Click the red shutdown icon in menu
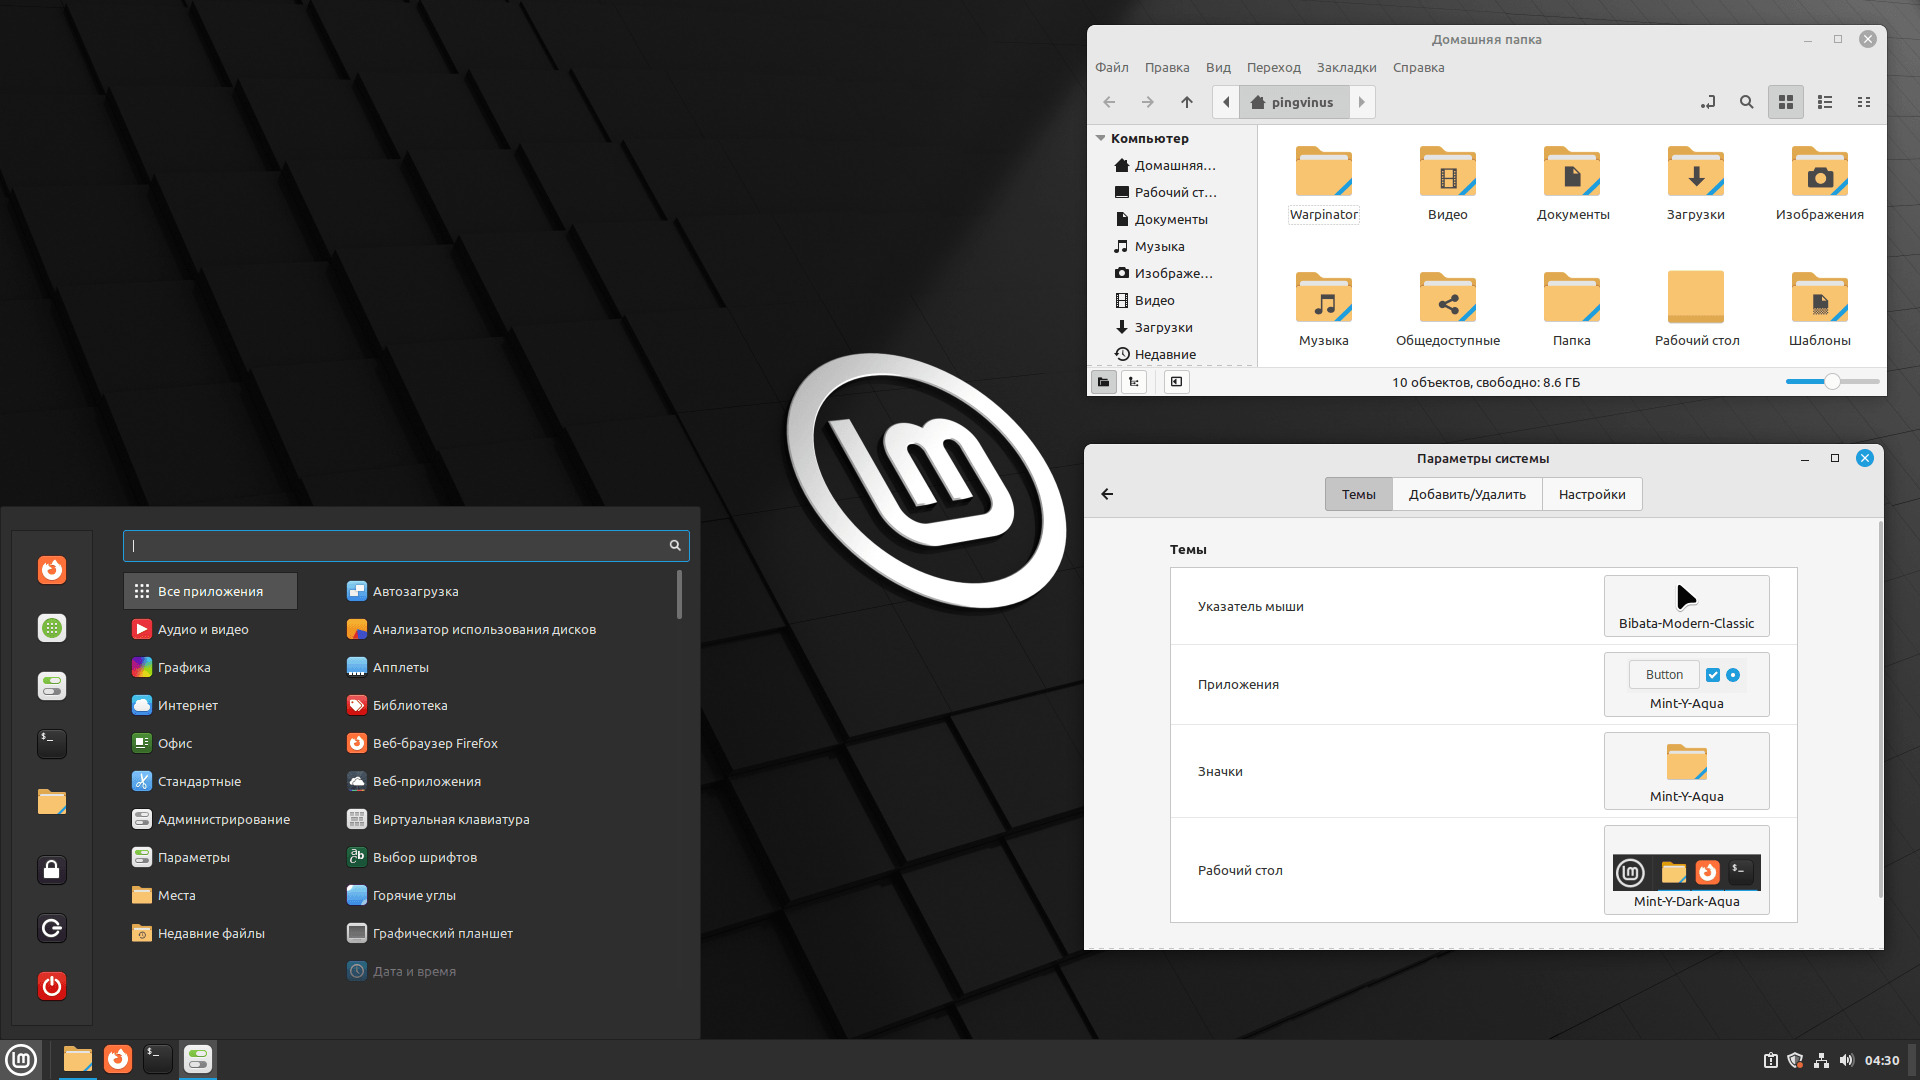 coord(52,986)
